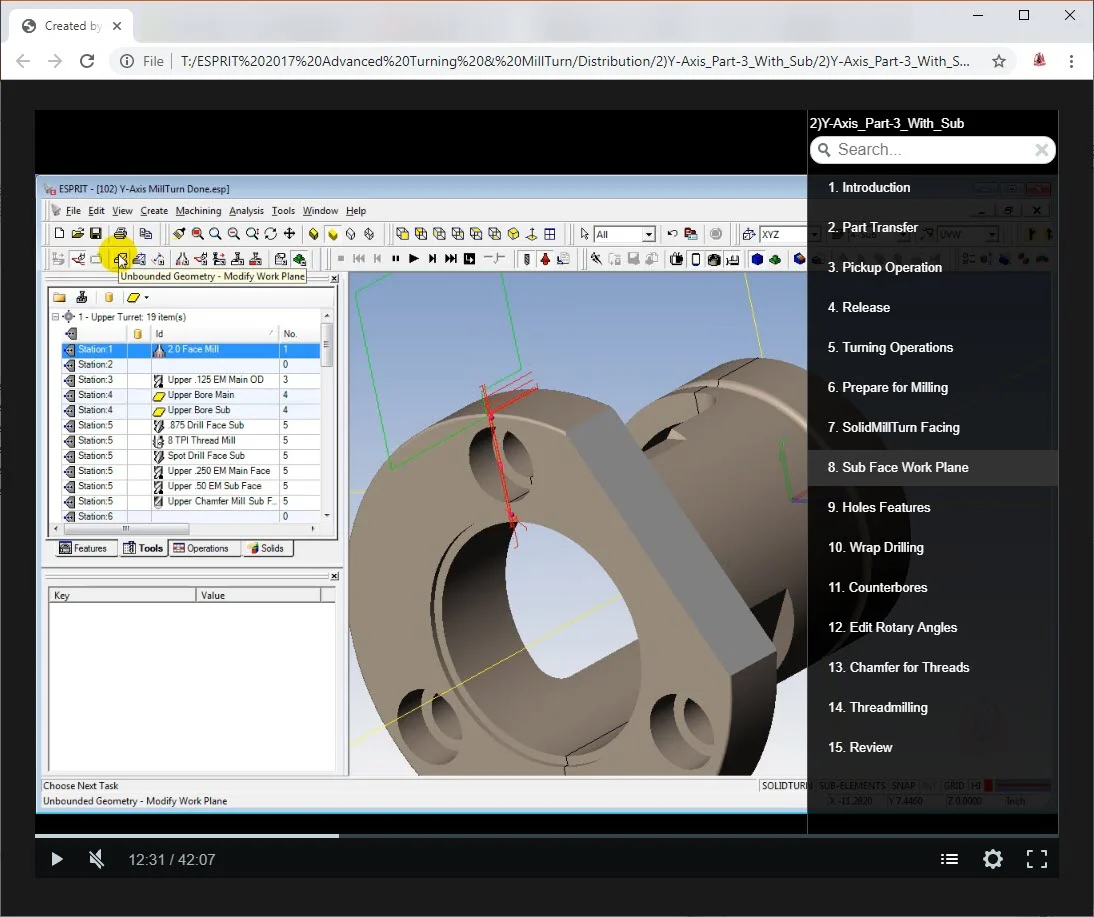Open the File menu in ESPRIT
The width and height of the screenshot is (1094, 917).
[73, 211]
